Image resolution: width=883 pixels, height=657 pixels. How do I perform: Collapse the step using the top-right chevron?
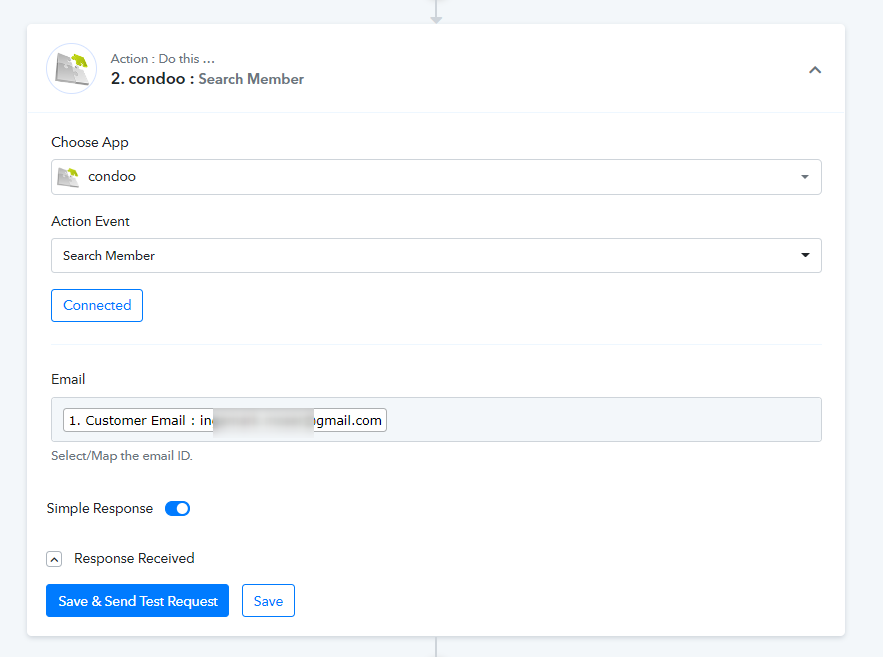[x=815, y=70]
